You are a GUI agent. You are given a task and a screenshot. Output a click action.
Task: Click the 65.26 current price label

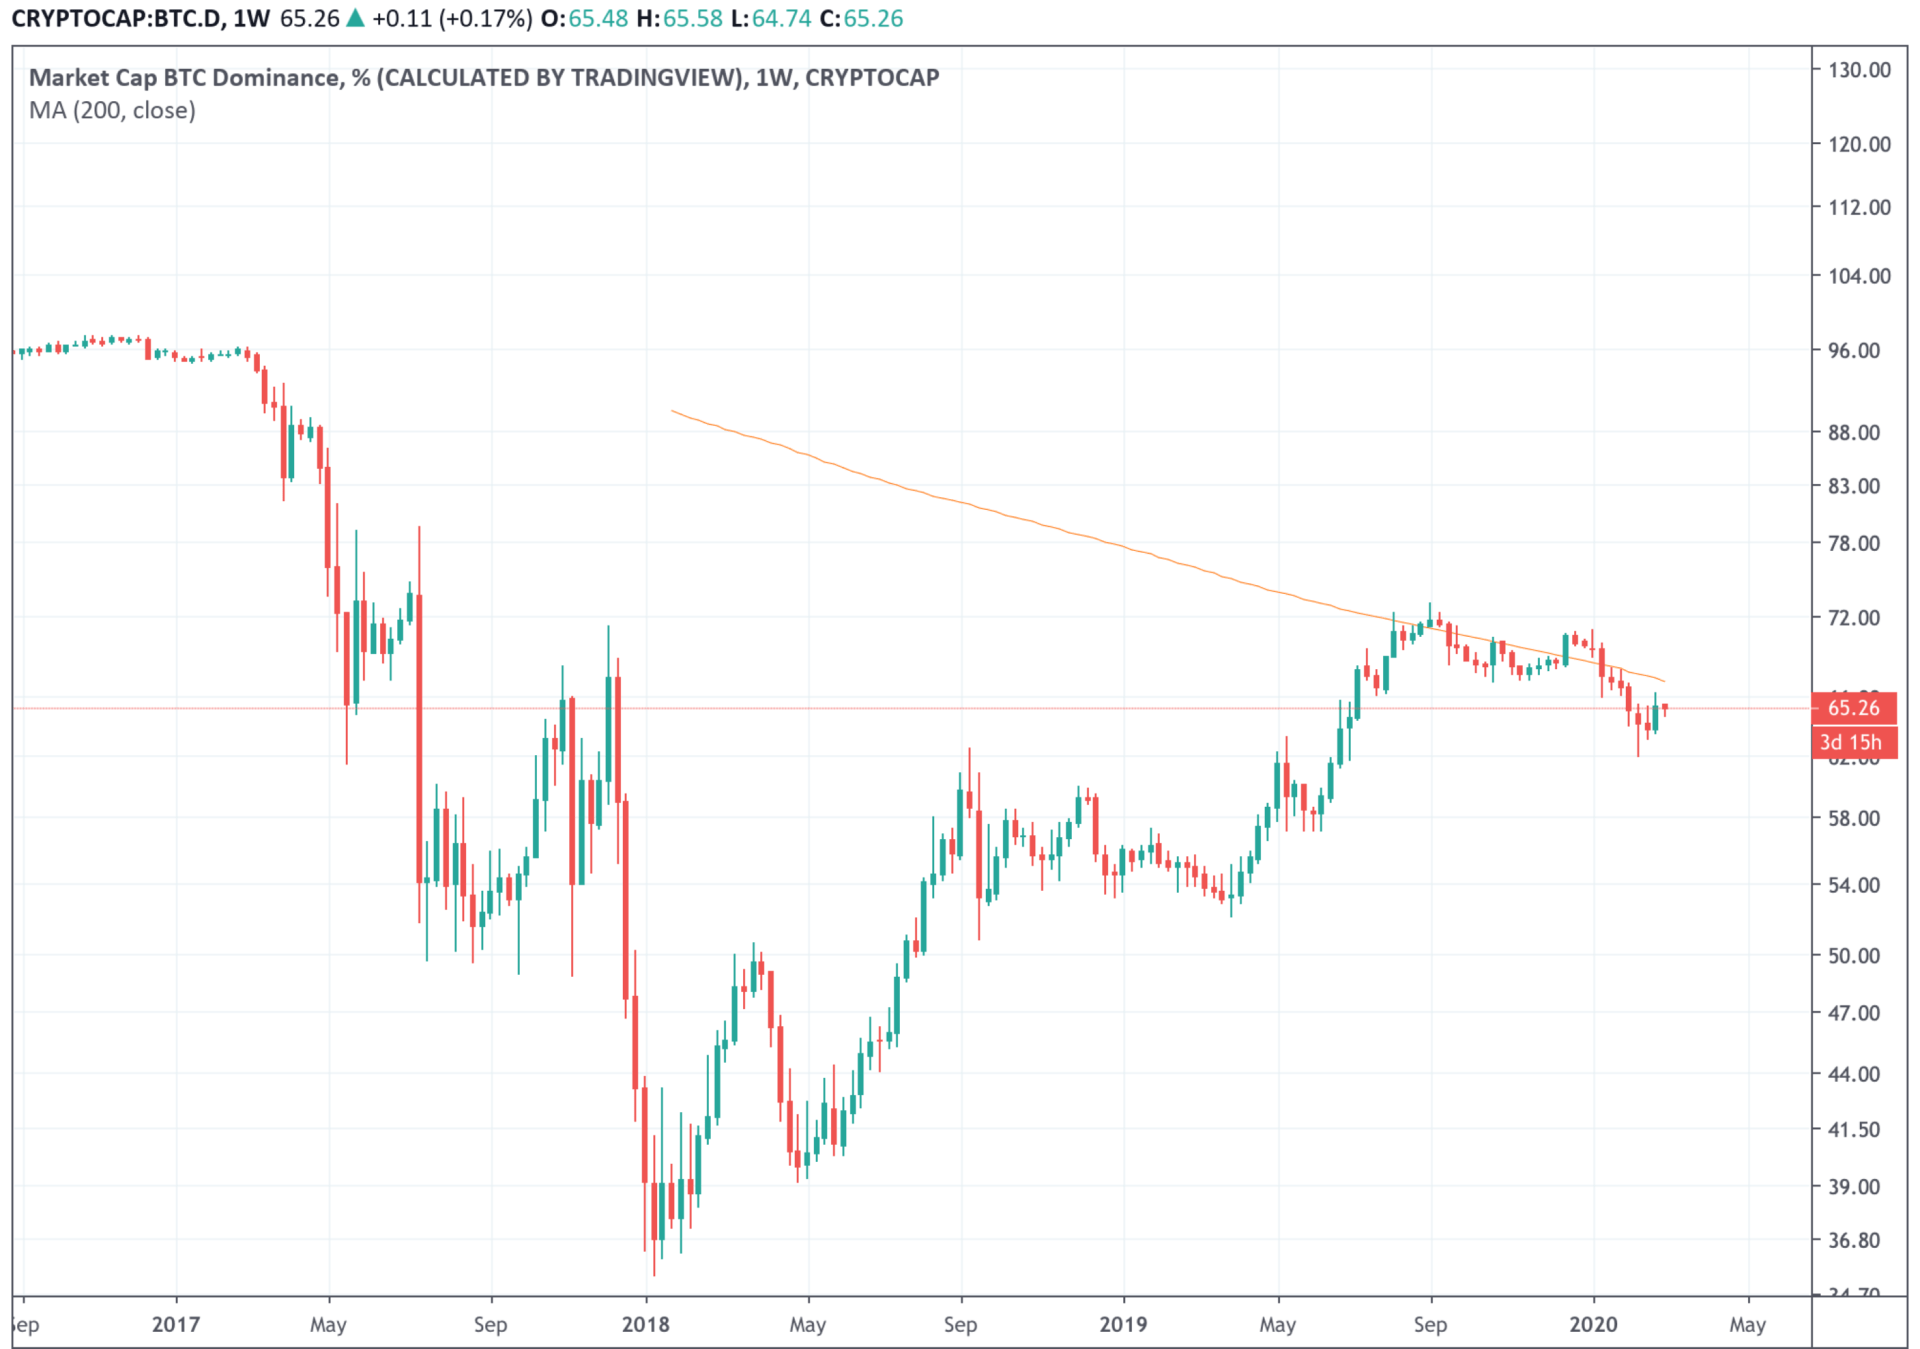point(1853,708)
